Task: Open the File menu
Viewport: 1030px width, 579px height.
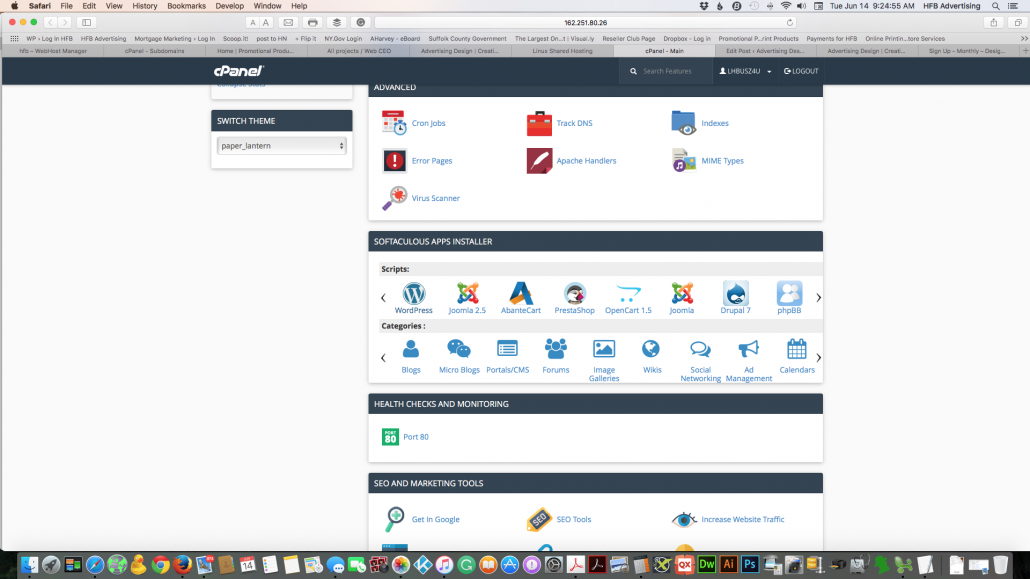Action: pyautogui.click(x=66, y=6)
